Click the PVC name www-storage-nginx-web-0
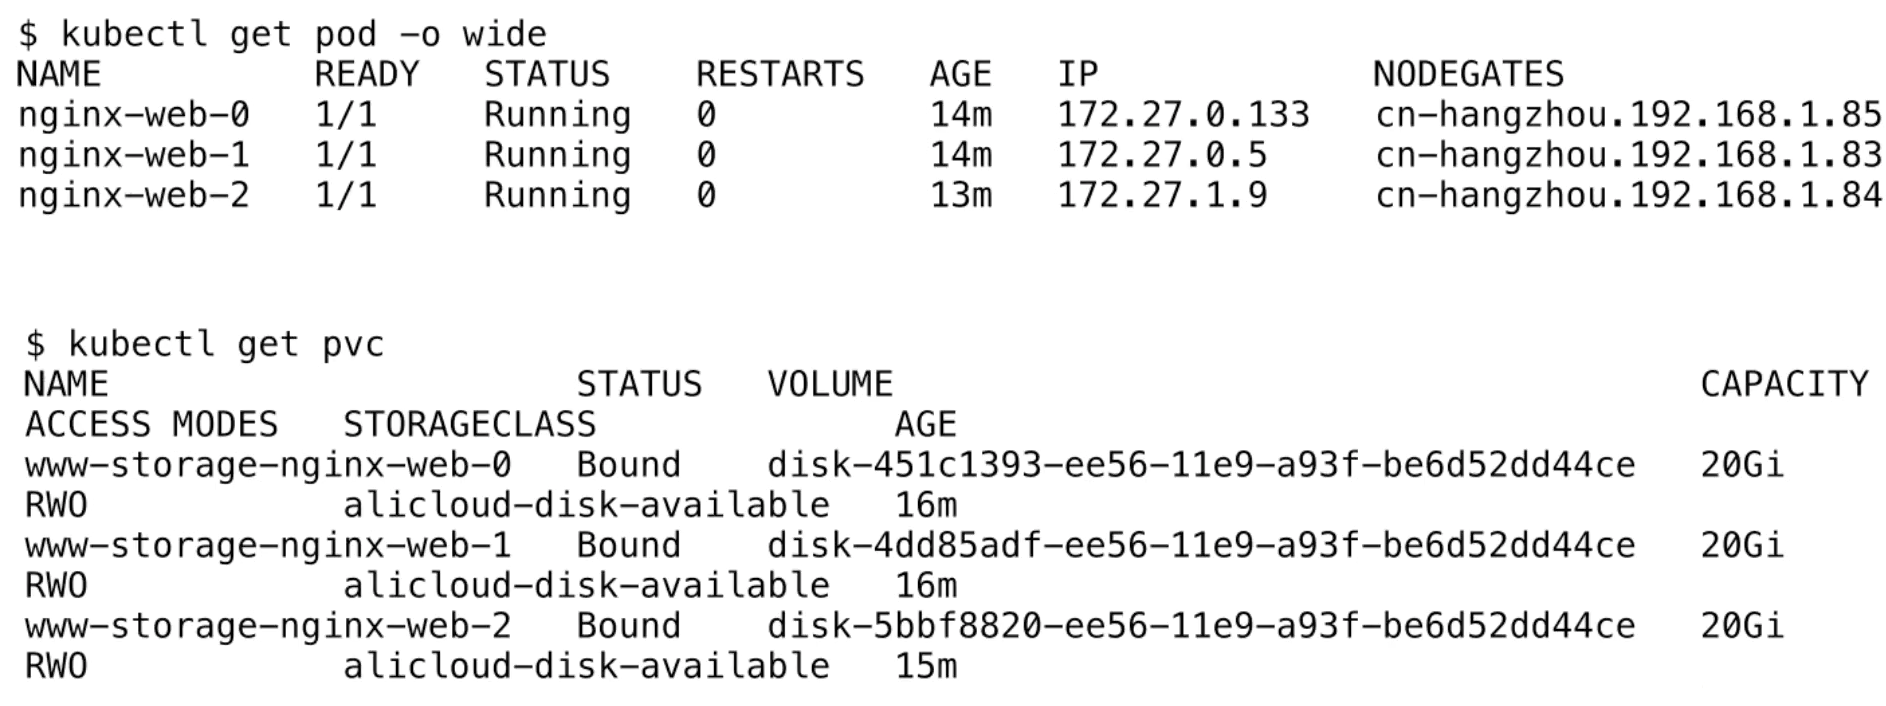 [x=268, y=466]
